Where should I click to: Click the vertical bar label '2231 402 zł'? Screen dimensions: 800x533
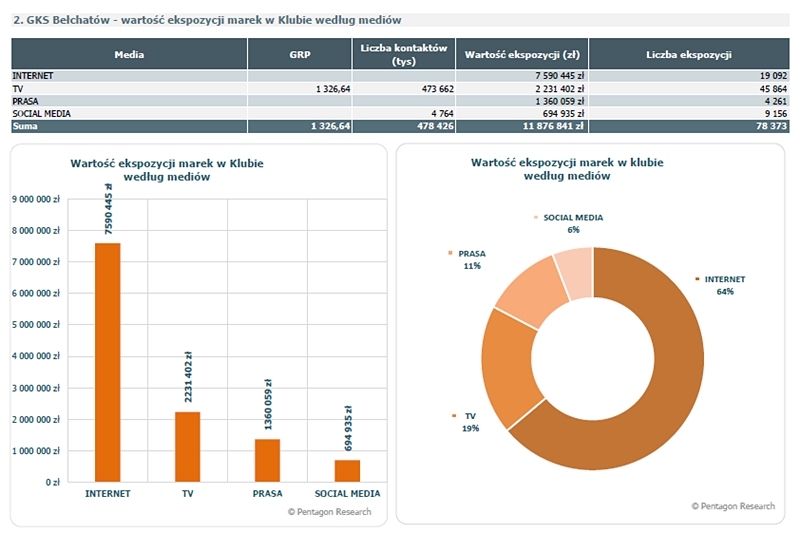188,376
